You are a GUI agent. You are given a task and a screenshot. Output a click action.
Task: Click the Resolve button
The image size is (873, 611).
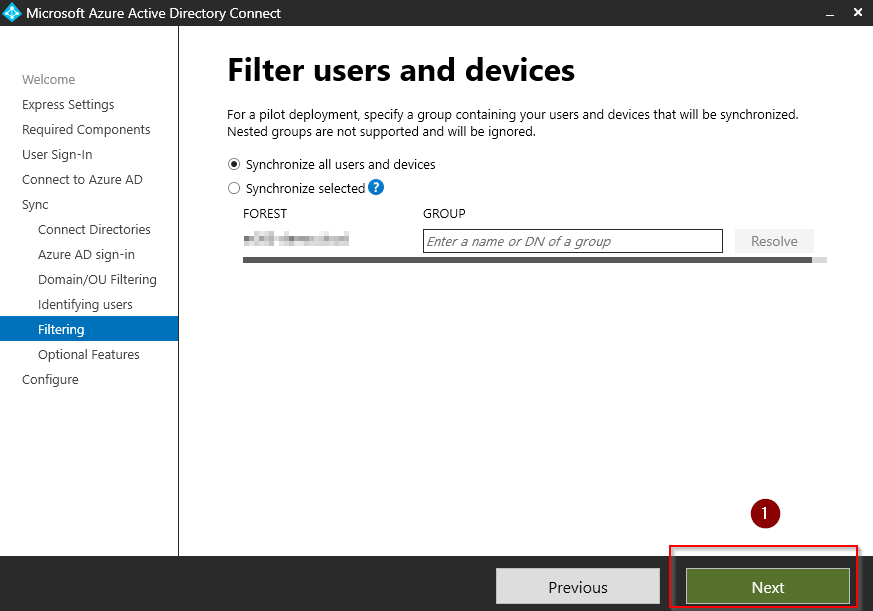[x=774, y=241]
